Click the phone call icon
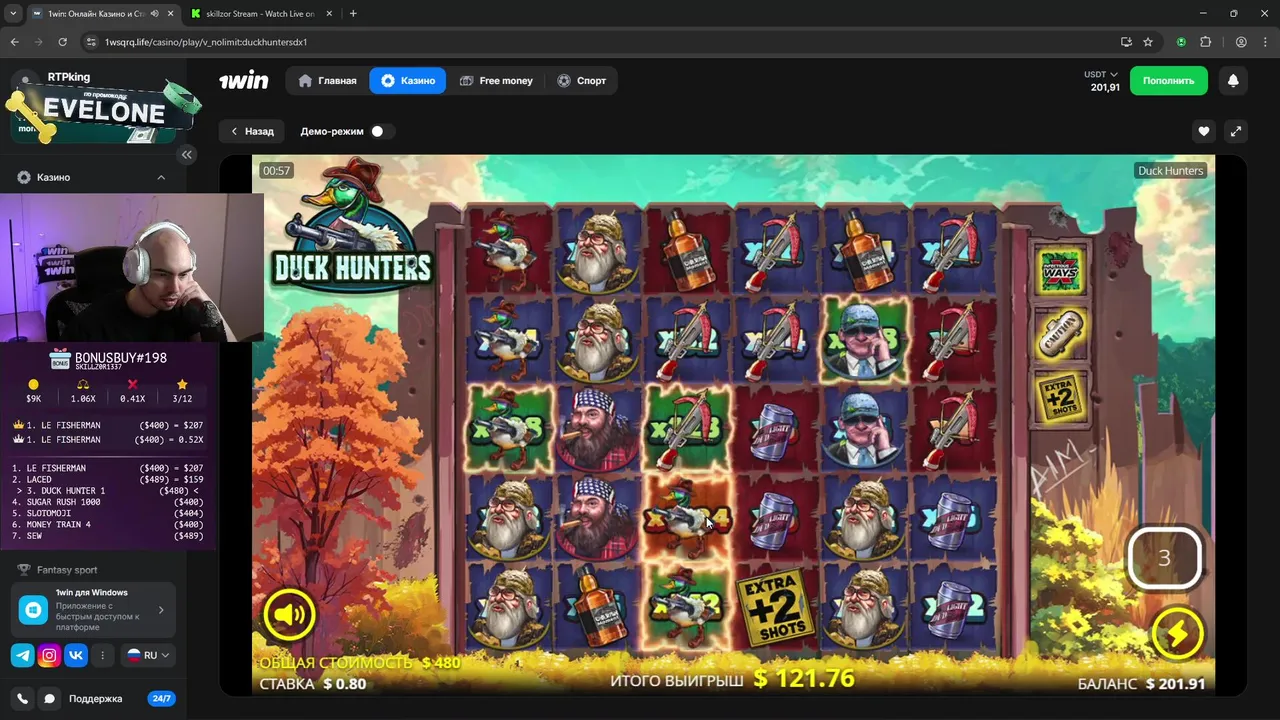 point(22,699)
